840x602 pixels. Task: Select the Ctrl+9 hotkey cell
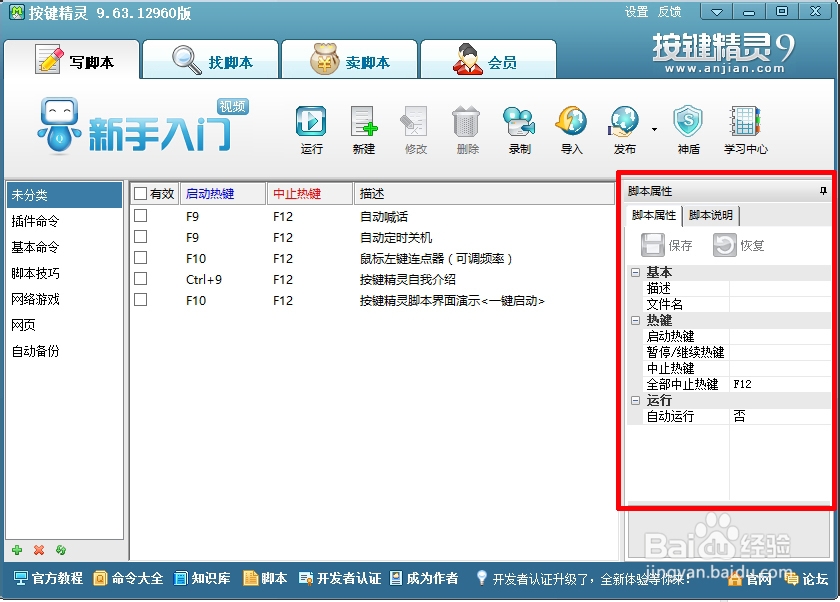point(204,279)
